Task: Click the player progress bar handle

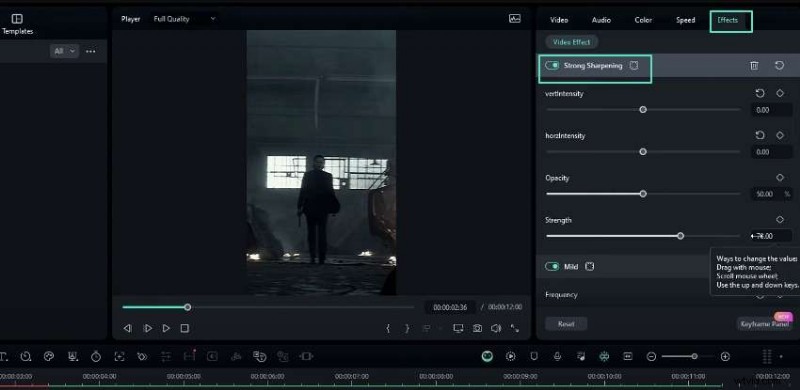Action: point(188,307)
